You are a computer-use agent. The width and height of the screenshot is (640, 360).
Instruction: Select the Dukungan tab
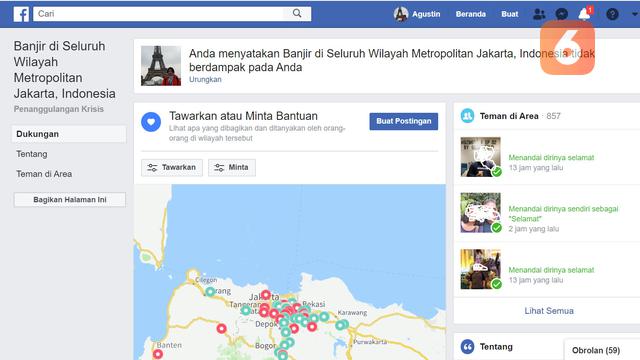[69, 134]
